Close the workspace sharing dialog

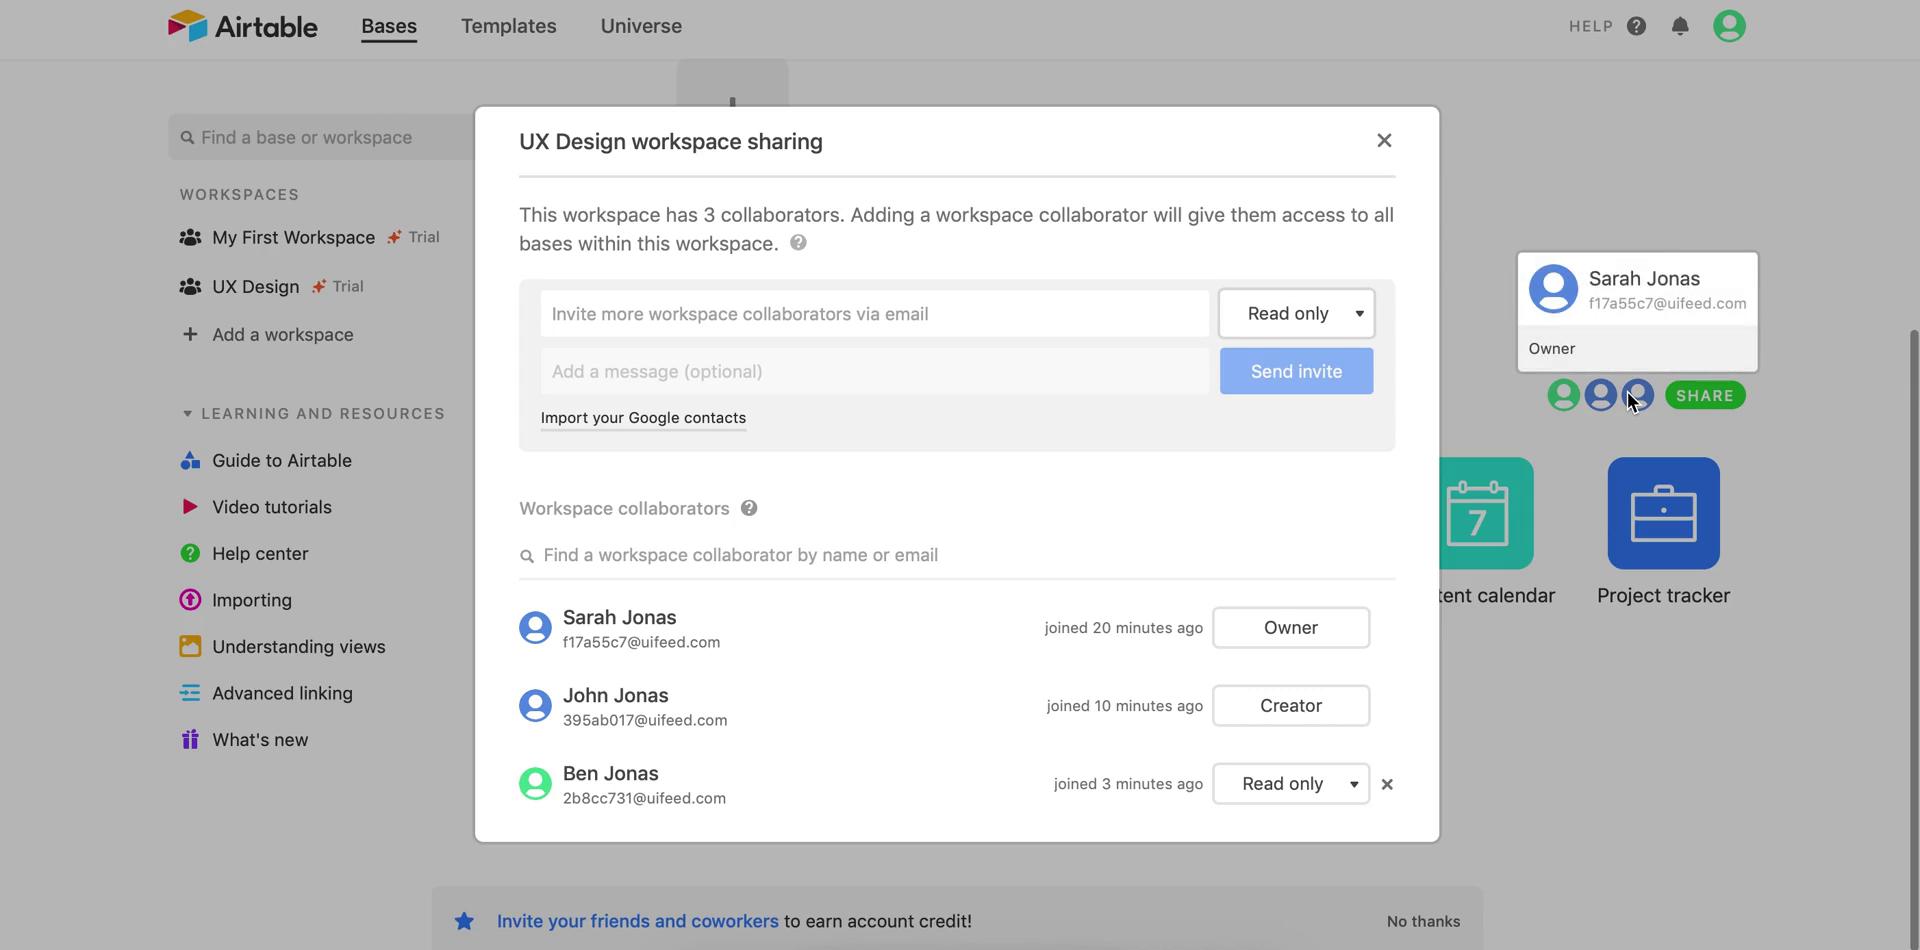click(x=1384, y=140)
